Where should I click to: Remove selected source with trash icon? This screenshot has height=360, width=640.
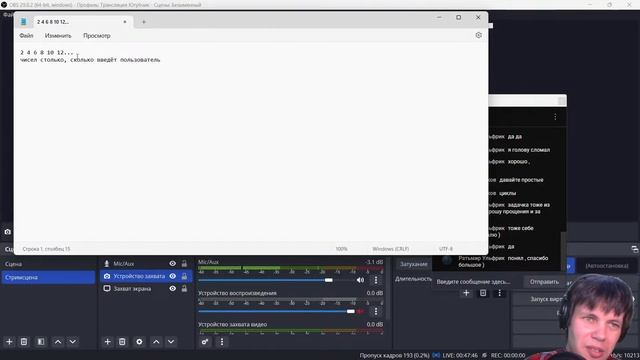[x=122, y=342]
